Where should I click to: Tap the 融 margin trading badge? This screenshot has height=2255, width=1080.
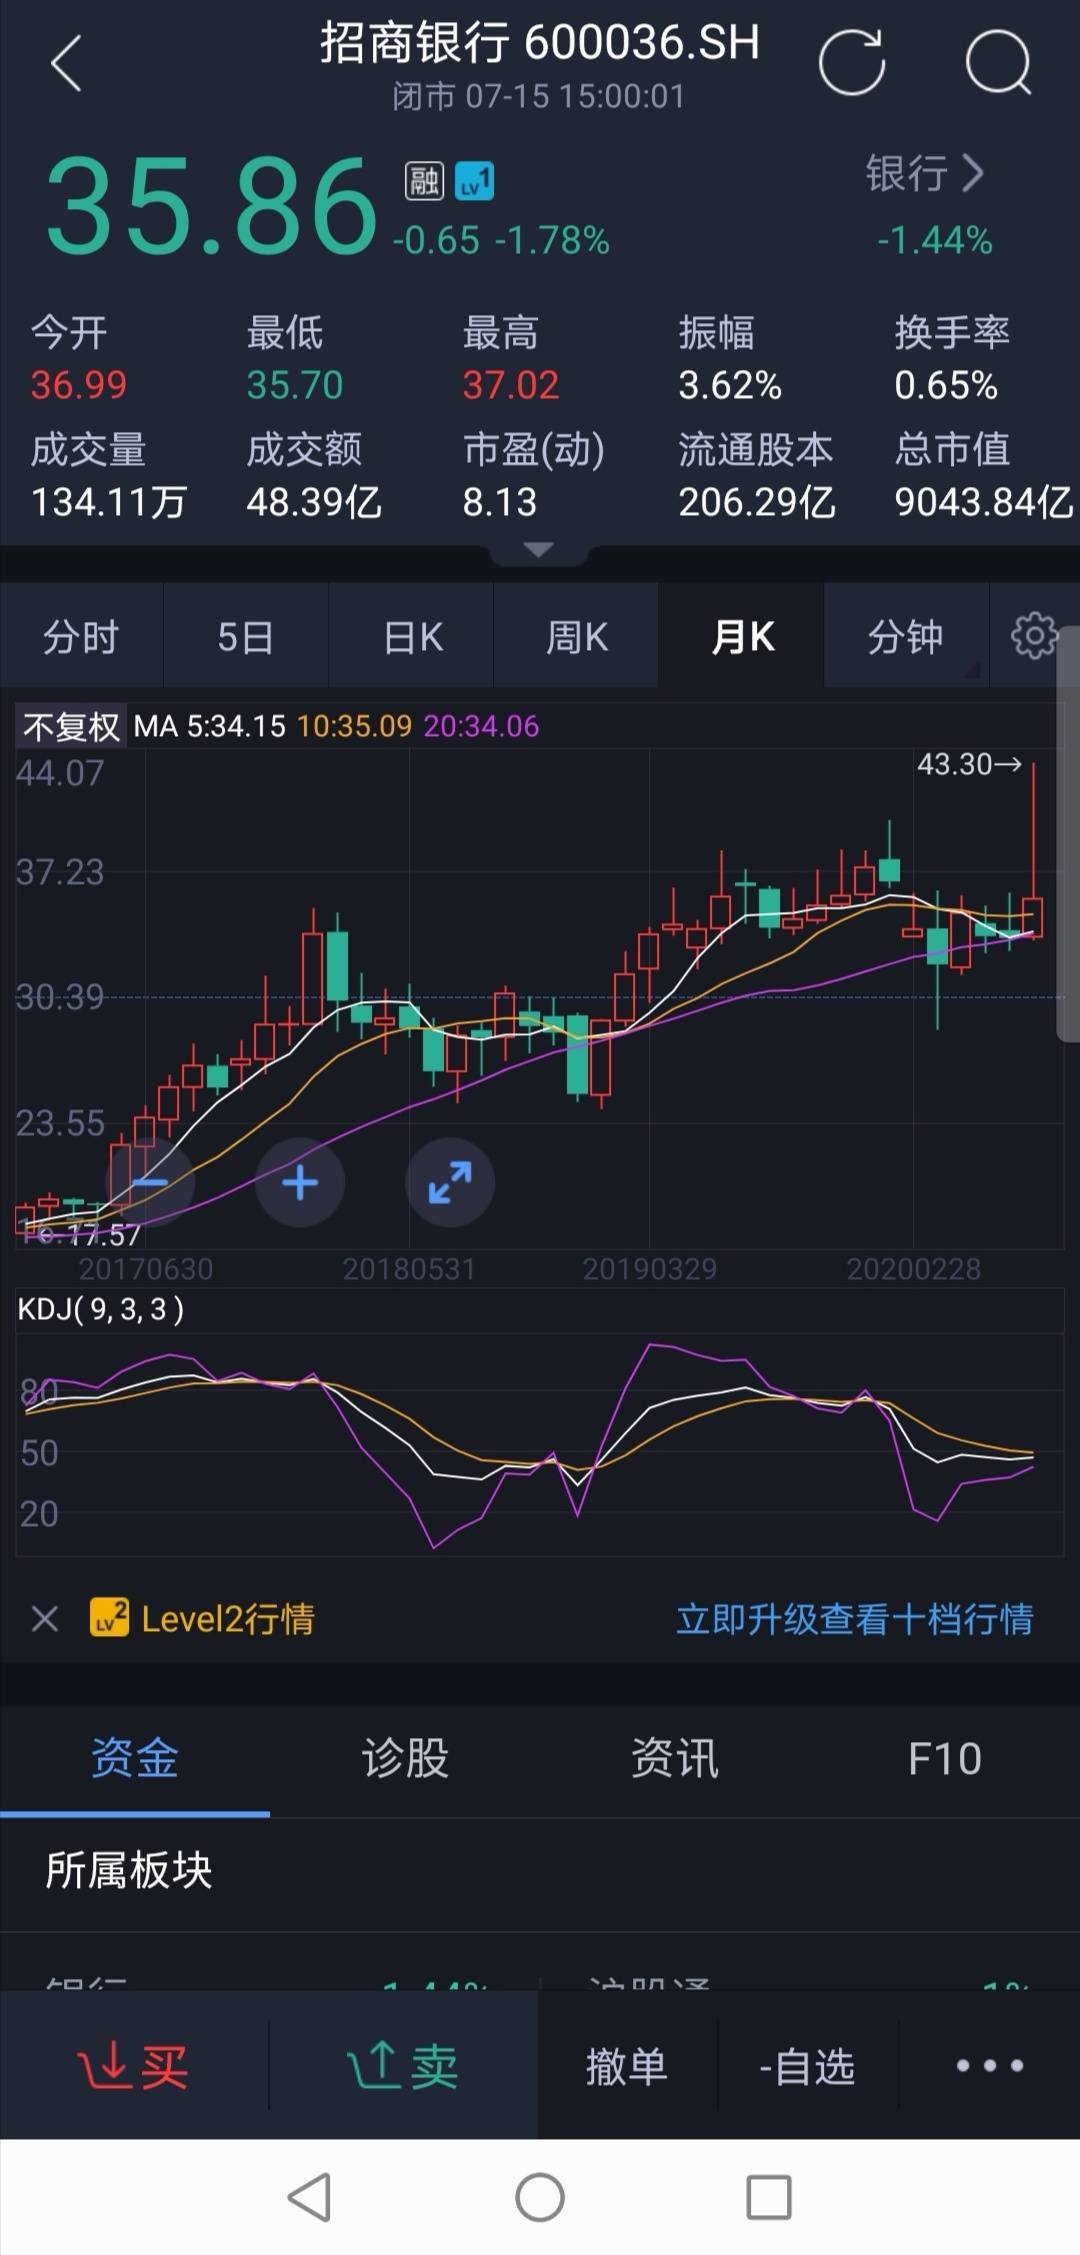(424, 181)
